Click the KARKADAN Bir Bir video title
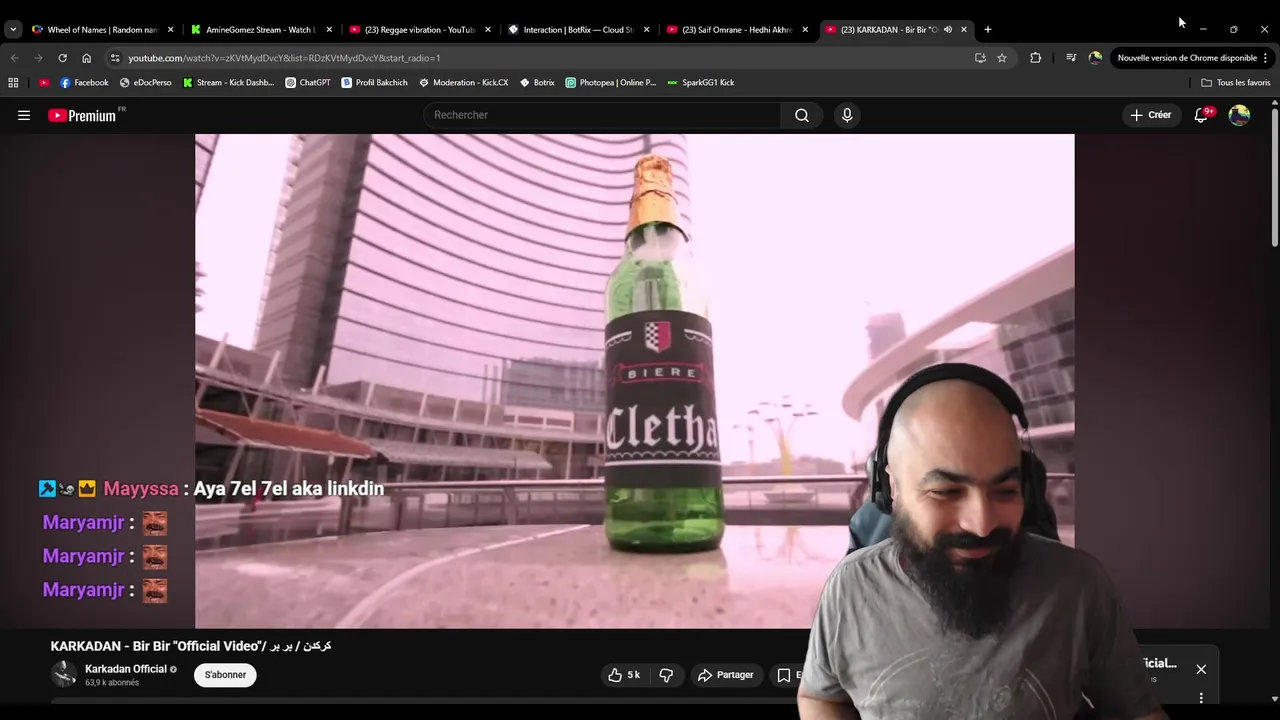 tap(191, 646)
